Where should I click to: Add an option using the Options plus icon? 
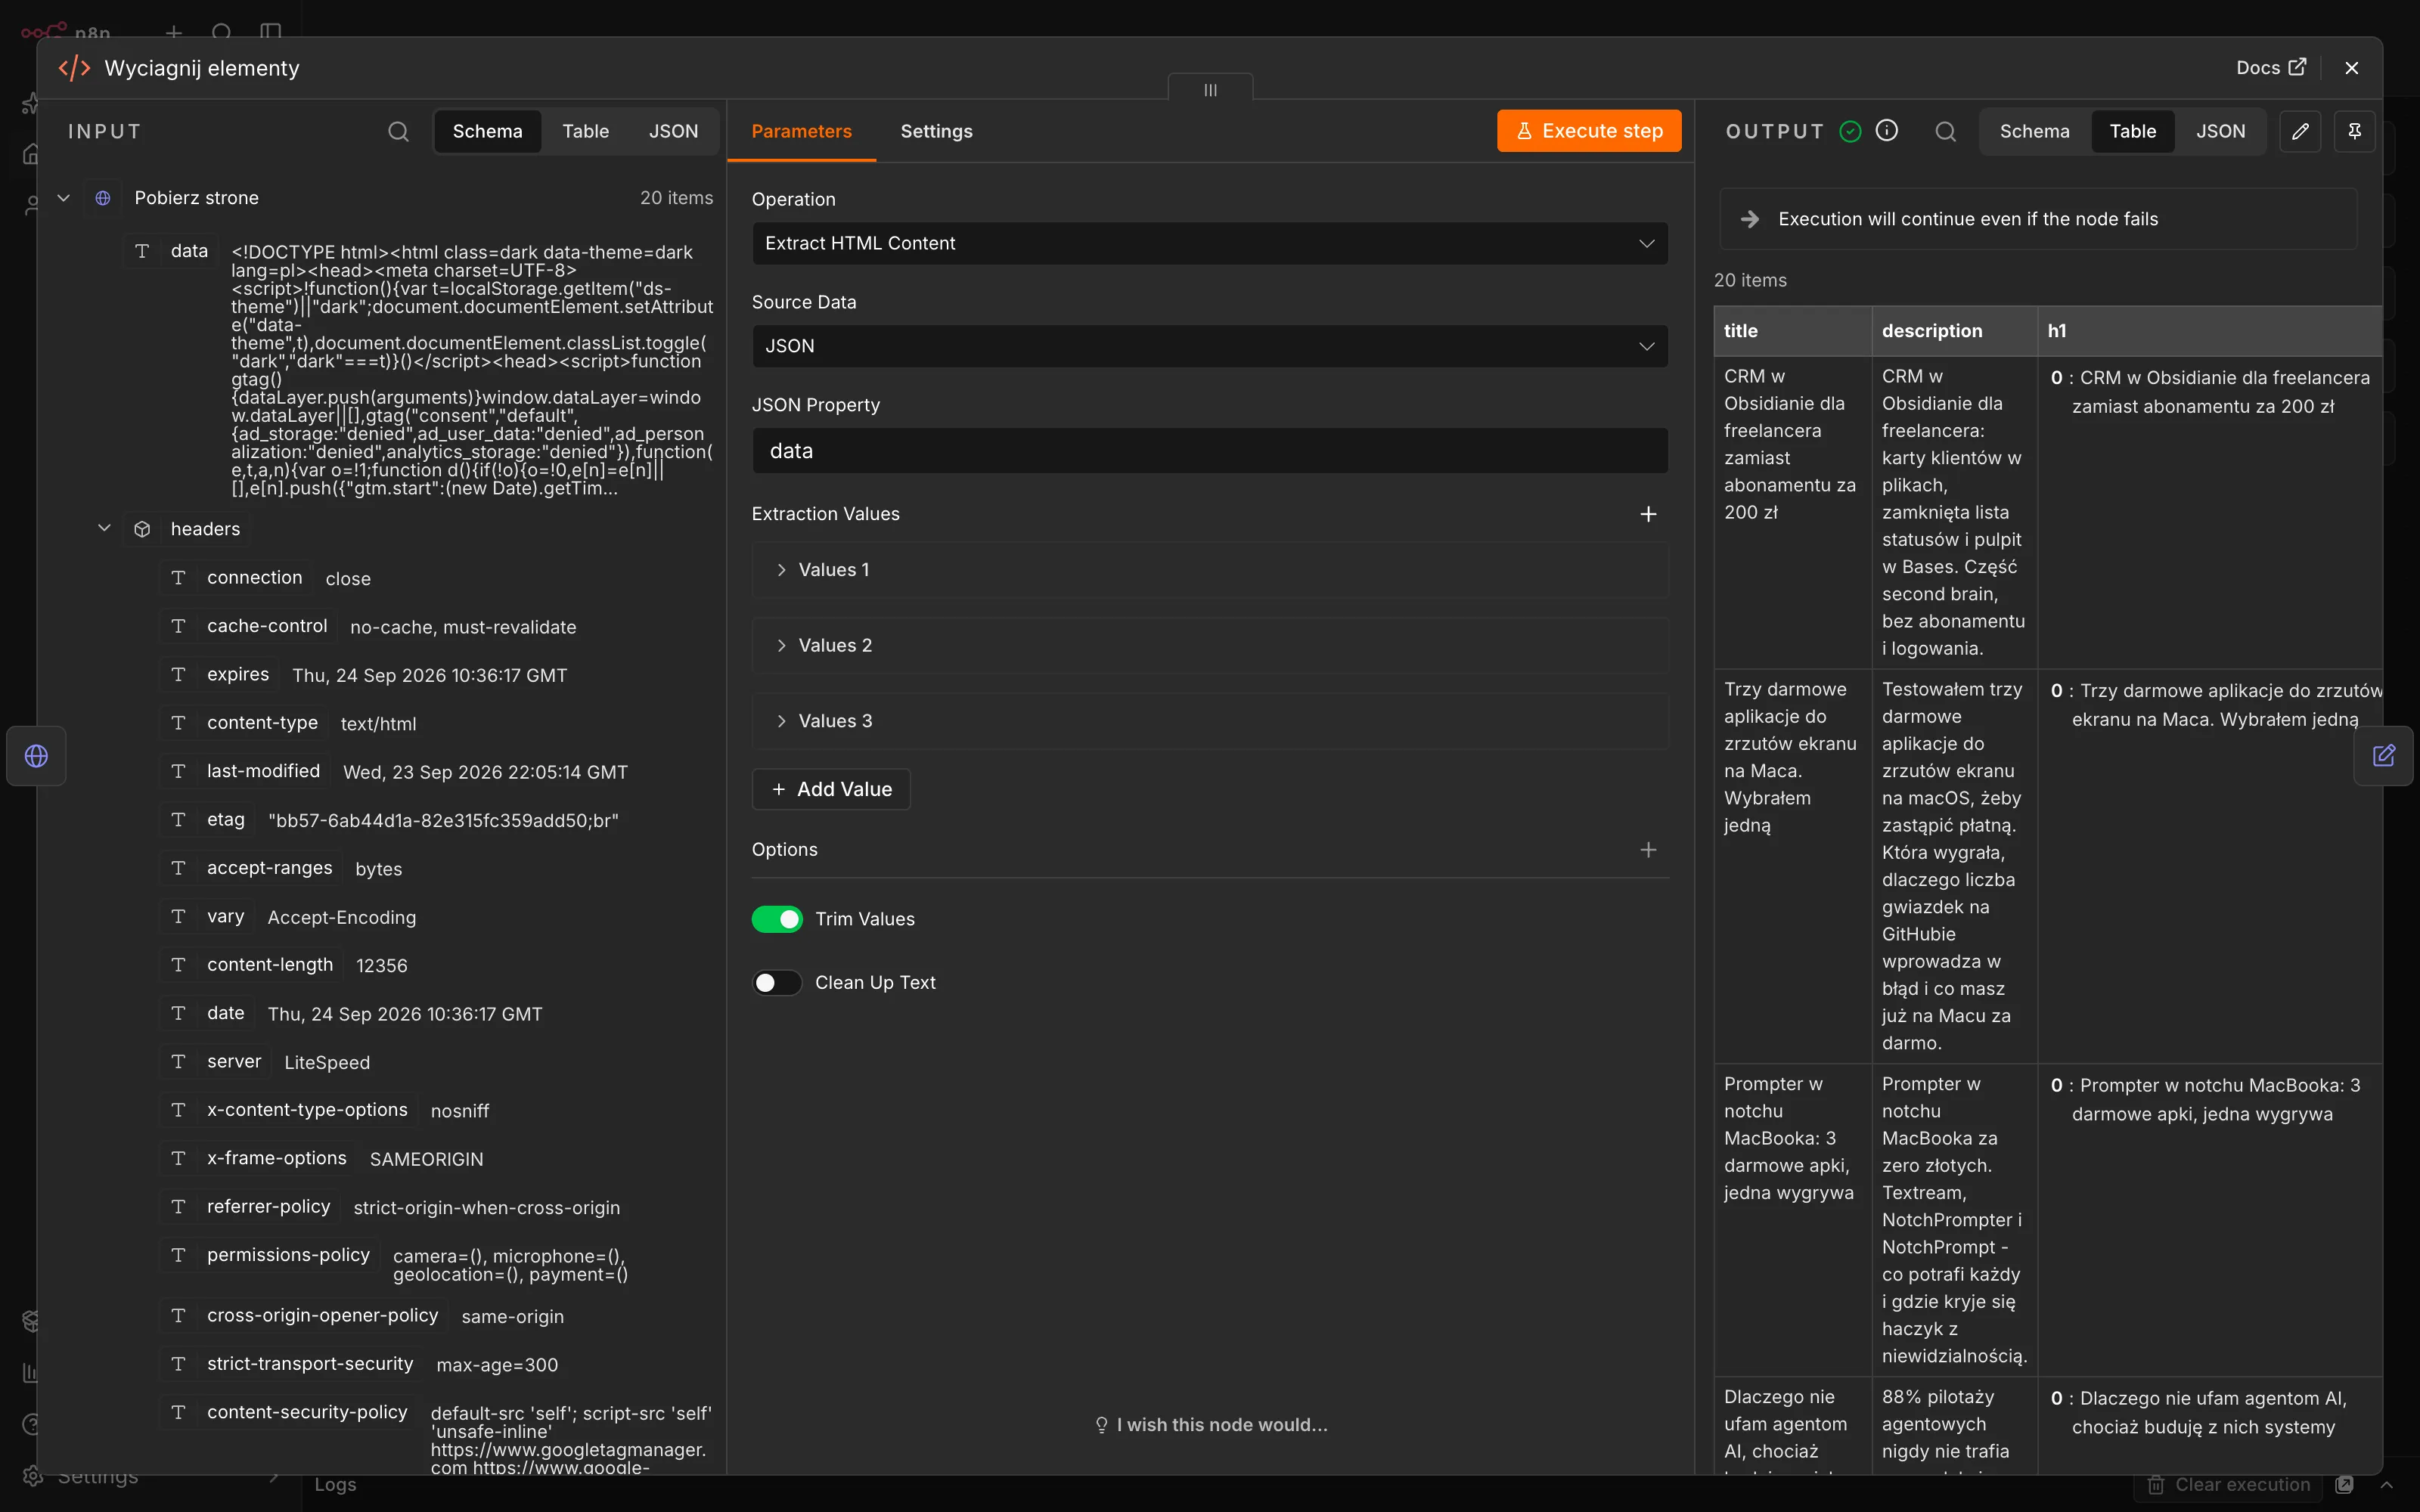click(x=1648, y=850)
